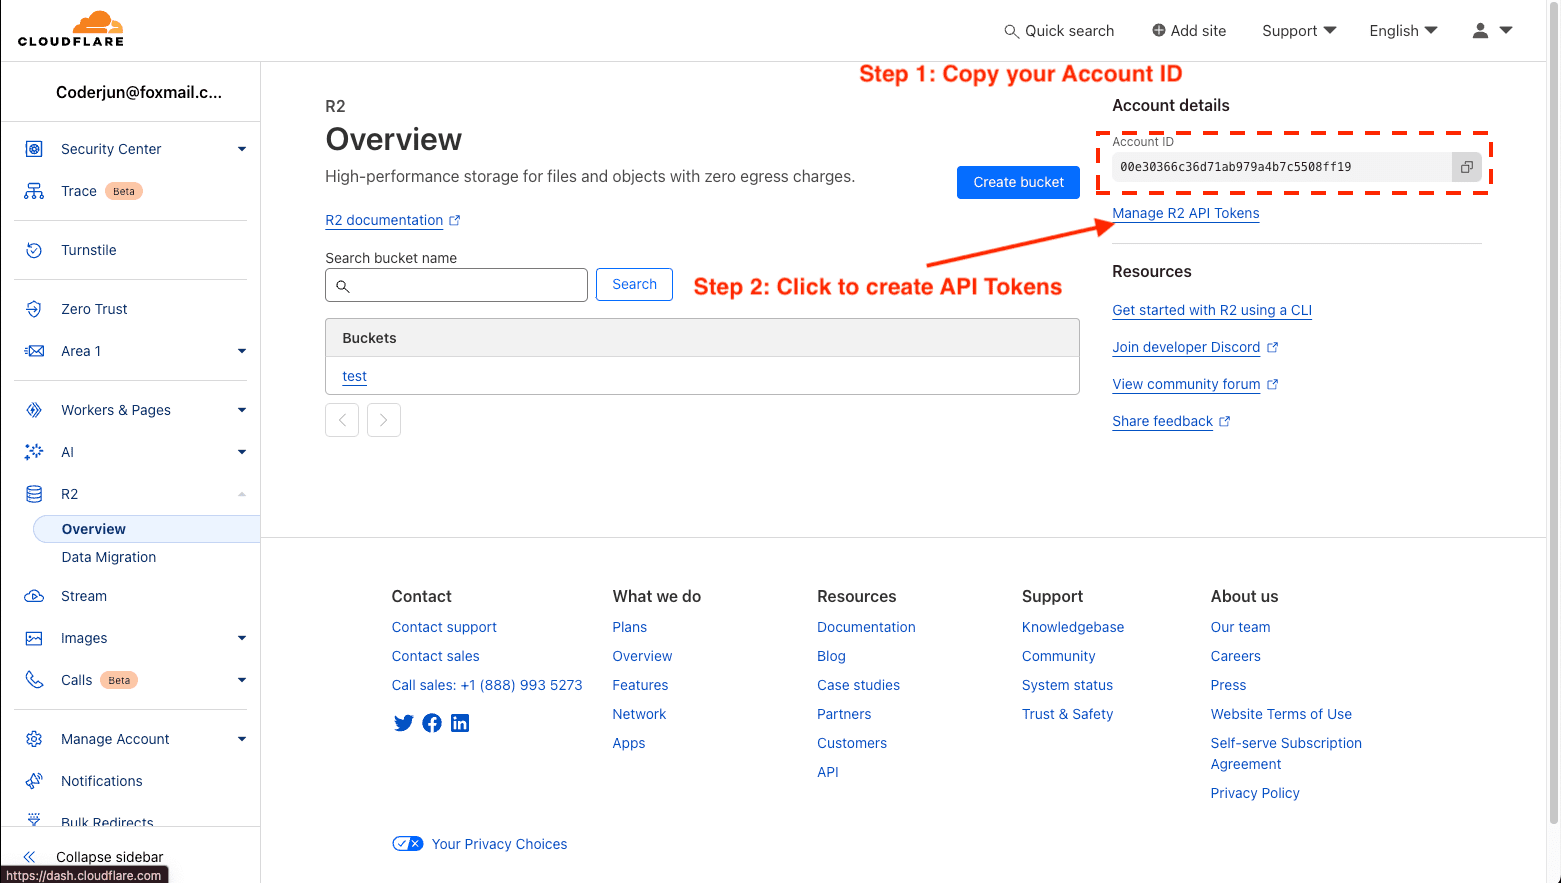Select Overview under R2

tap(147, 529)
